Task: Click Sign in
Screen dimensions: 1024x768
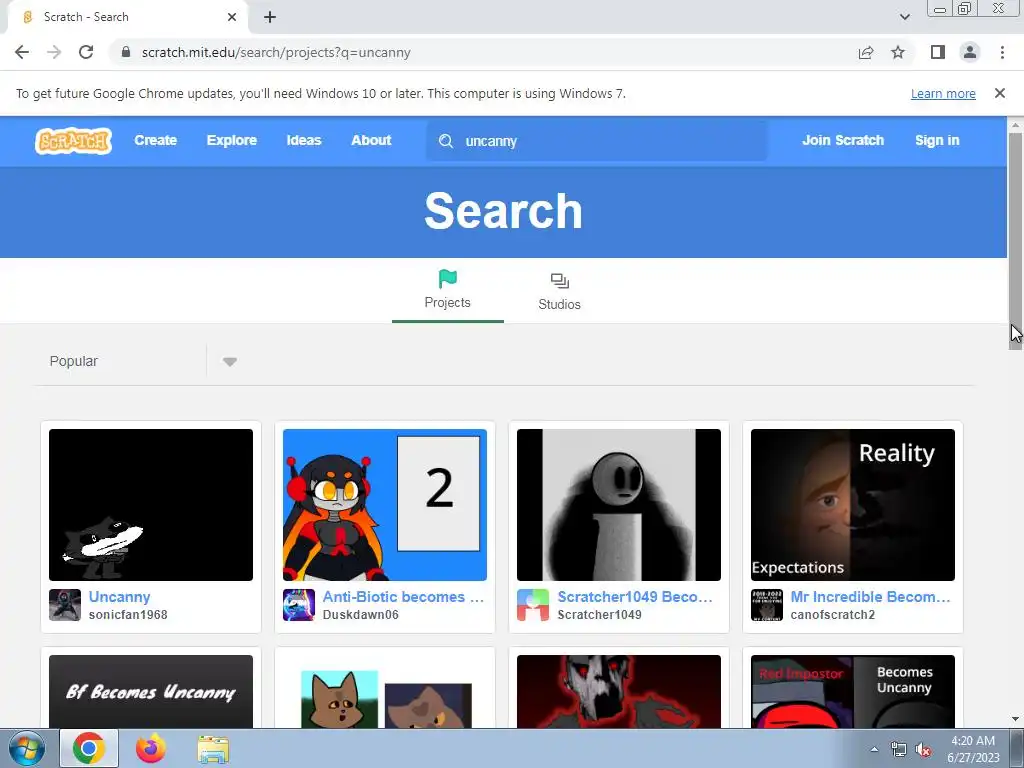Action: (936, 140)
